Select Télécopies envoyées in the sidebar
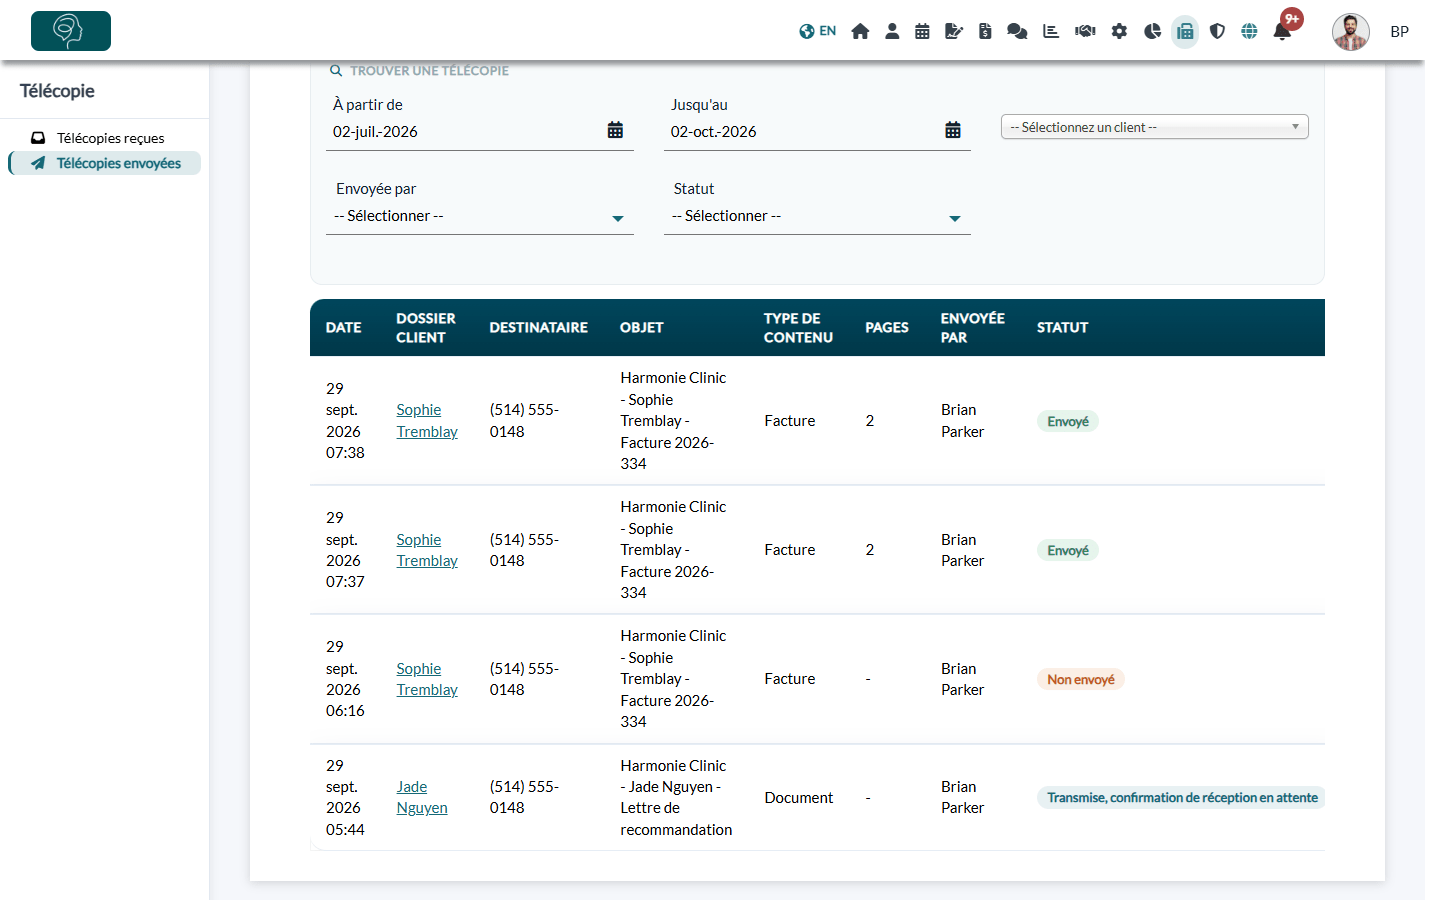This screenshot has width=1440, height=900. (104, 163)
